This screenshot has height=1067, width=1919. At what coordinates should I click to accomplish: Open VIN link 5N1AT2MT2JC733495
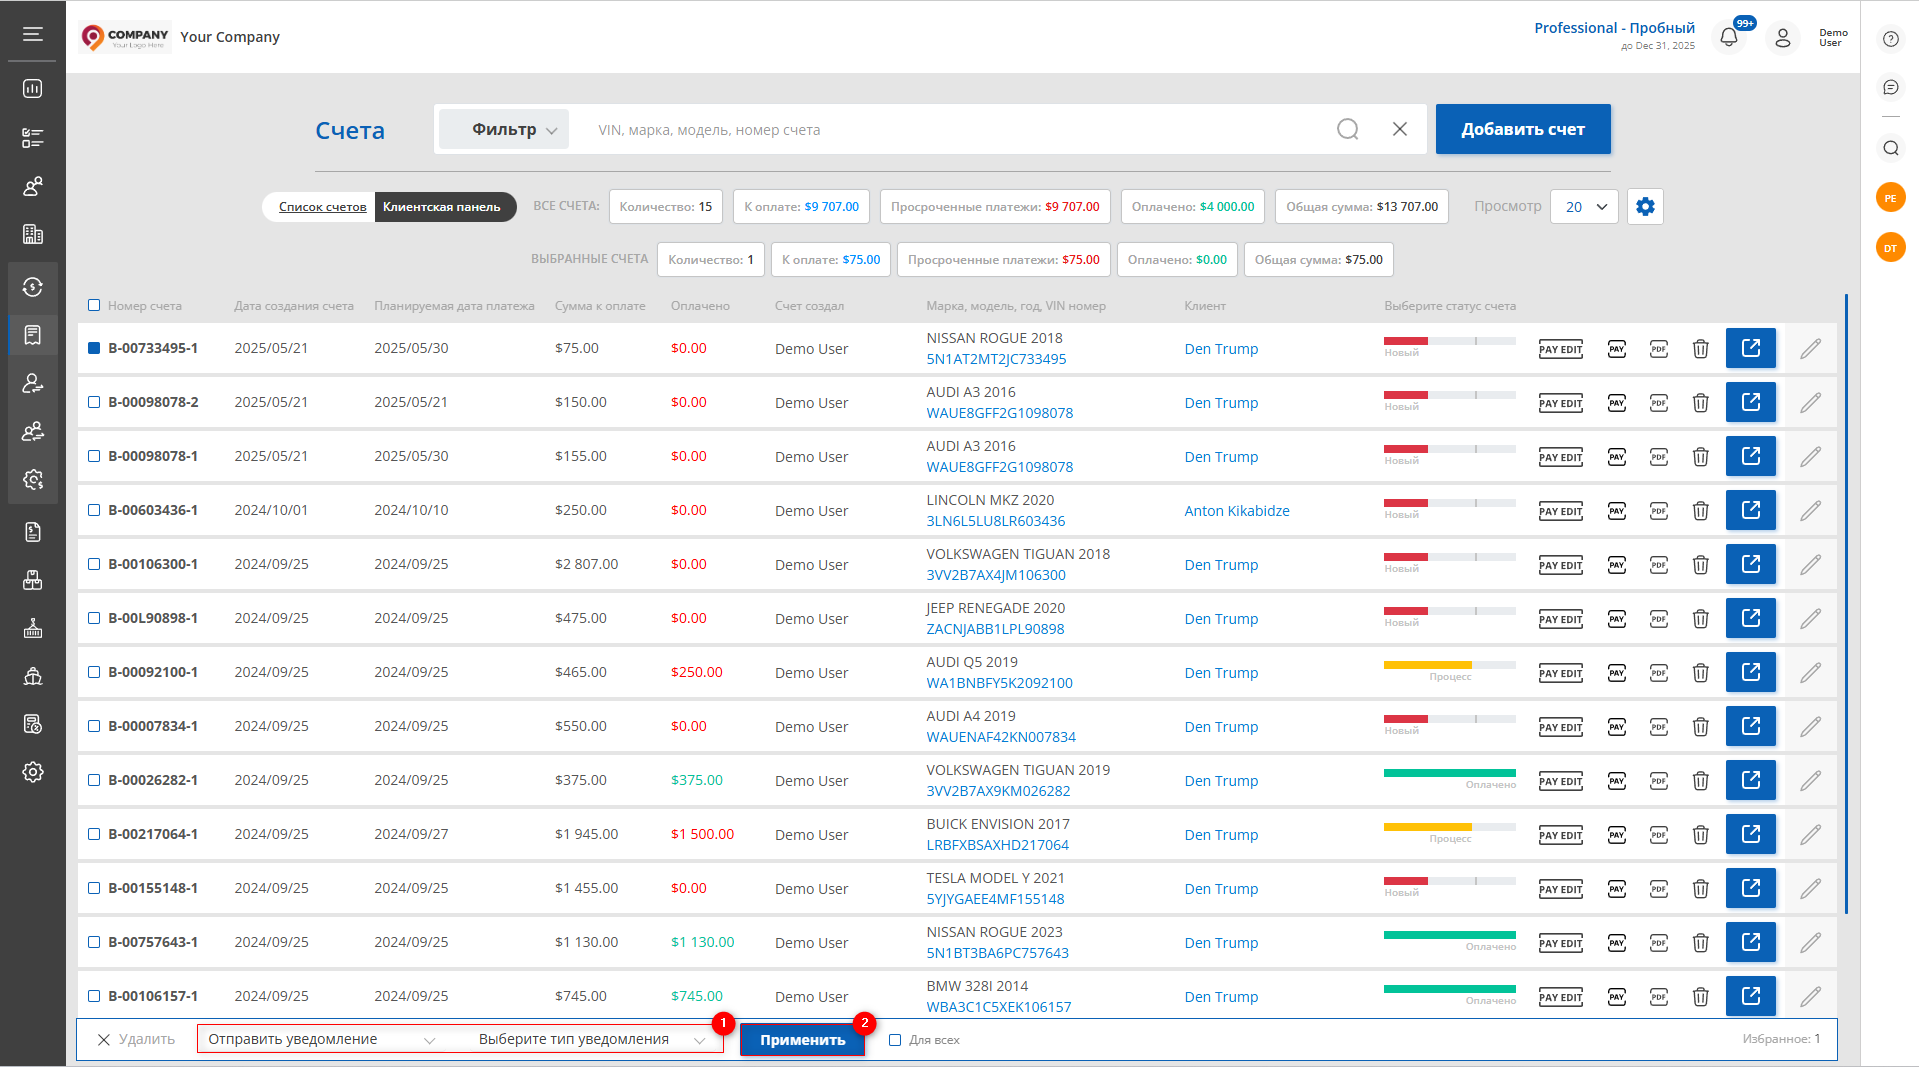[996, 359]
